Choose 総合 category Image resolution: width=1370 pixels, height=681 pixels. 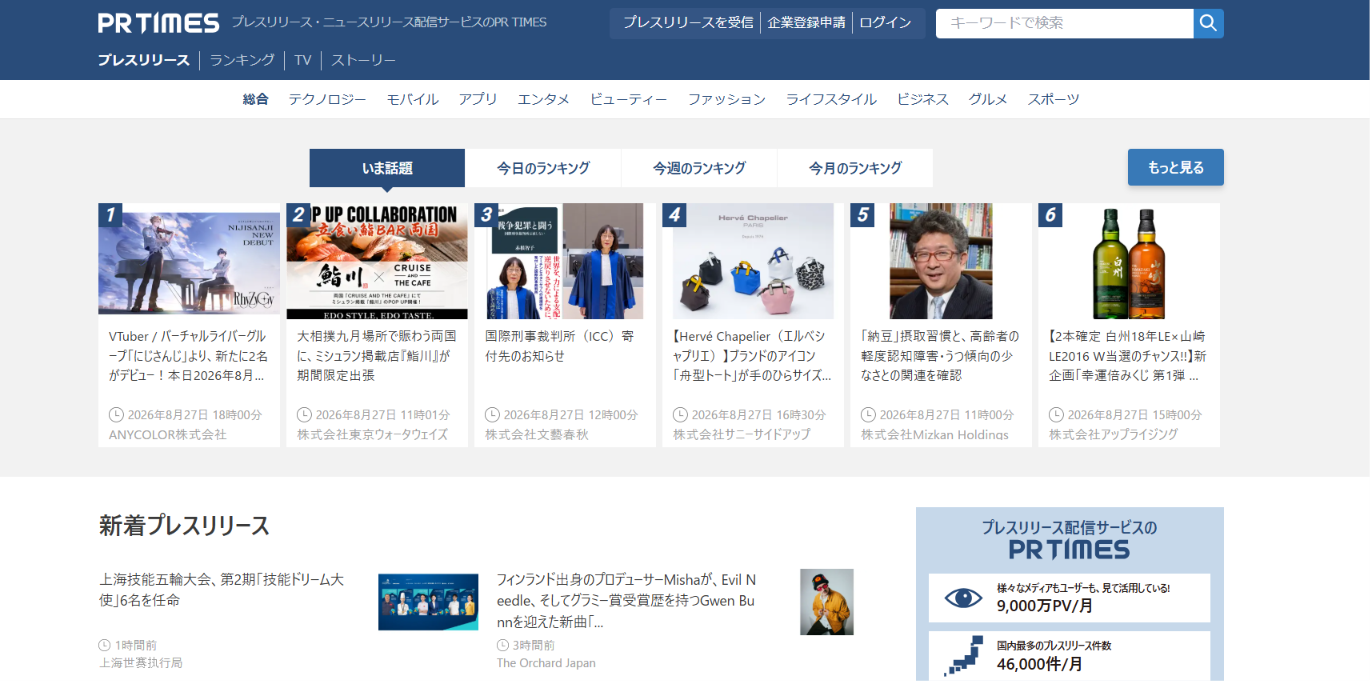(x=256, y=99)
